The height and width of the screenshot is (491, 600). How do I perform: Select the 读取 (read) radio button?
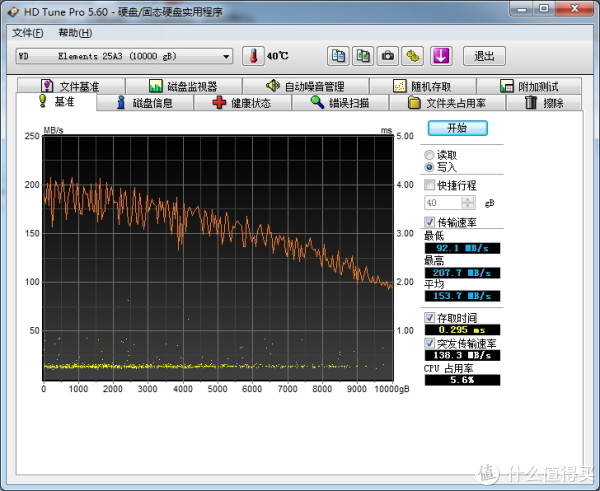coord(429,155)
